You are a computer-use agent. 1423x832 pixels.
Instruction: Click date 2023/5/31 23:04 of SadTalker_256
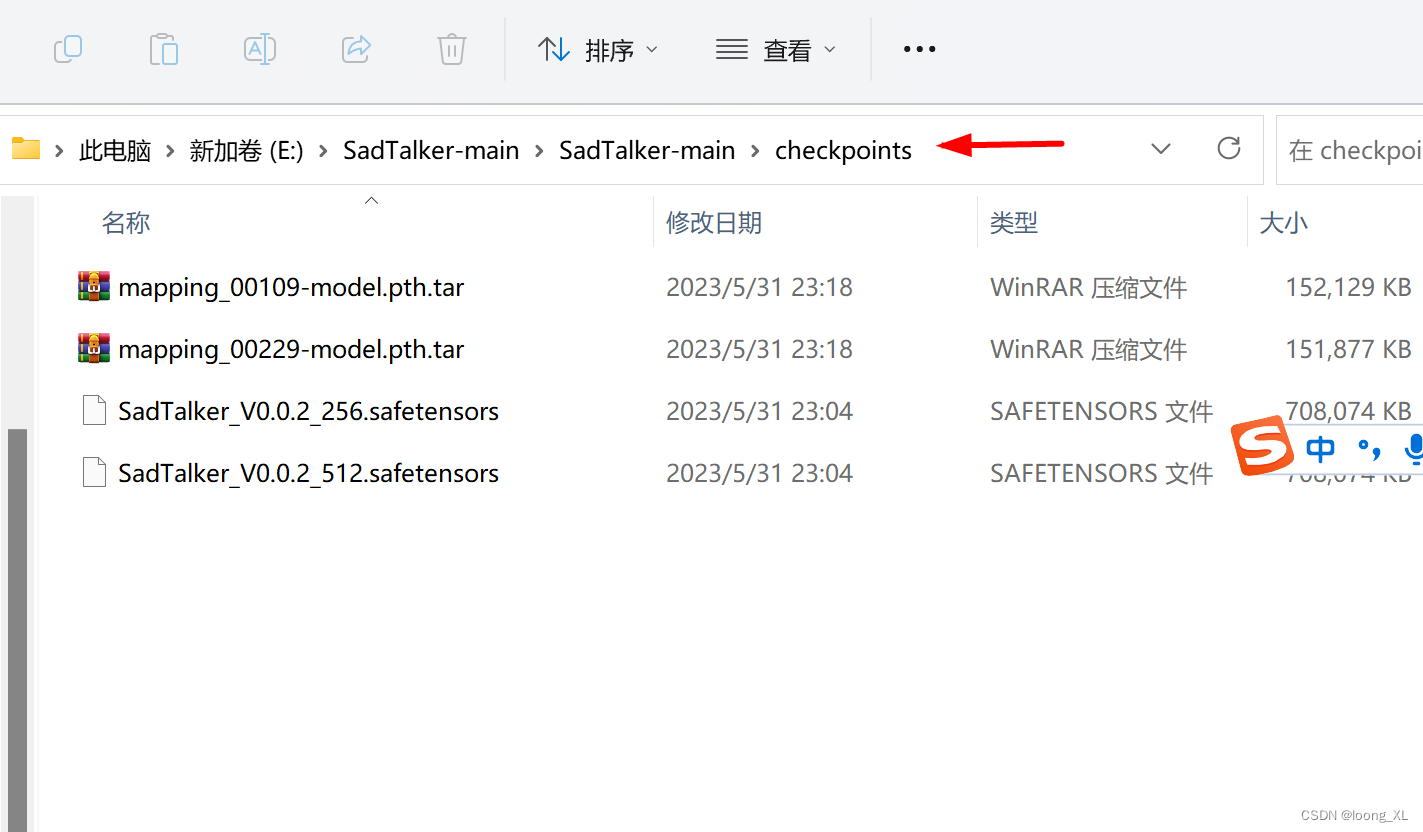[759, 412]
